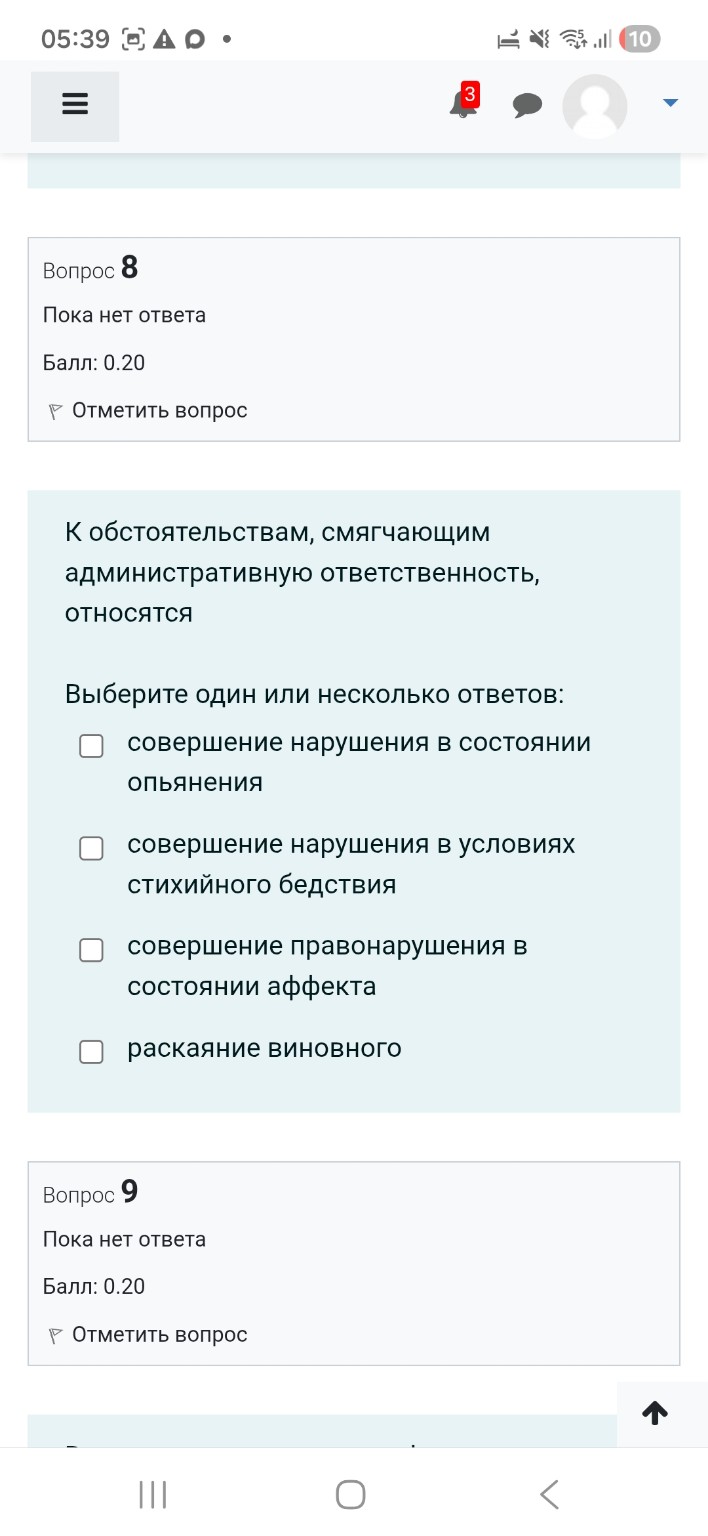Tap the flag icon beside question 9
Image resolution: width=708 pixels, height=1536 pixels.
point(53,1334)
